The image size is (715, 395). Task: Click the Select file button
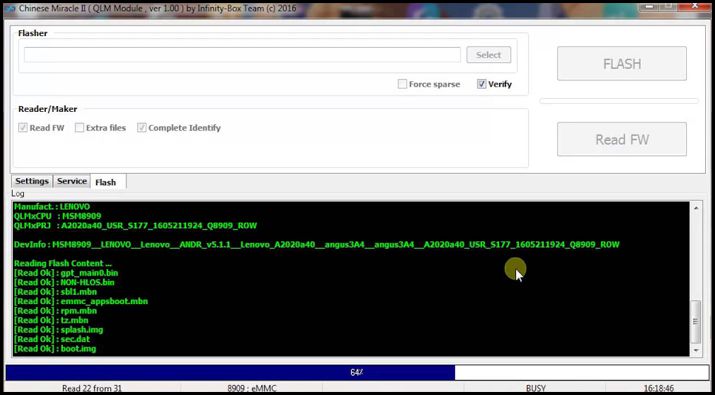pyautogui.click(x=488, y=55)
